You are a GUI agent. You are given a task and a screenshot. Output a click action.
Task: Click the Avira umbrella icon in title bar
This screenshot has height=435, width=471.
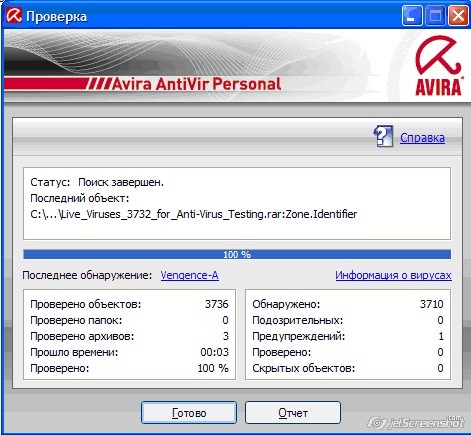pos(14,16)
